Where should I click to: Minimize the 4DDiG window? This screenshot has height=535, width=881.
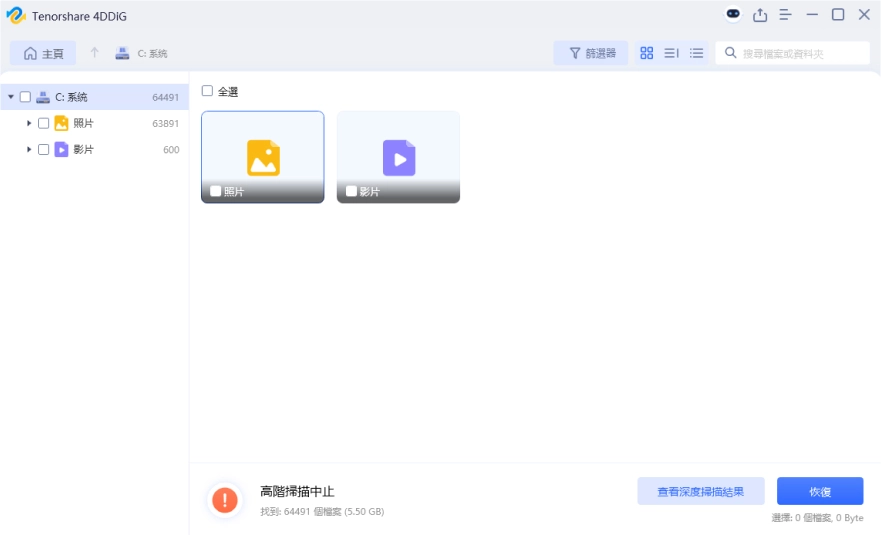point(812,15)
